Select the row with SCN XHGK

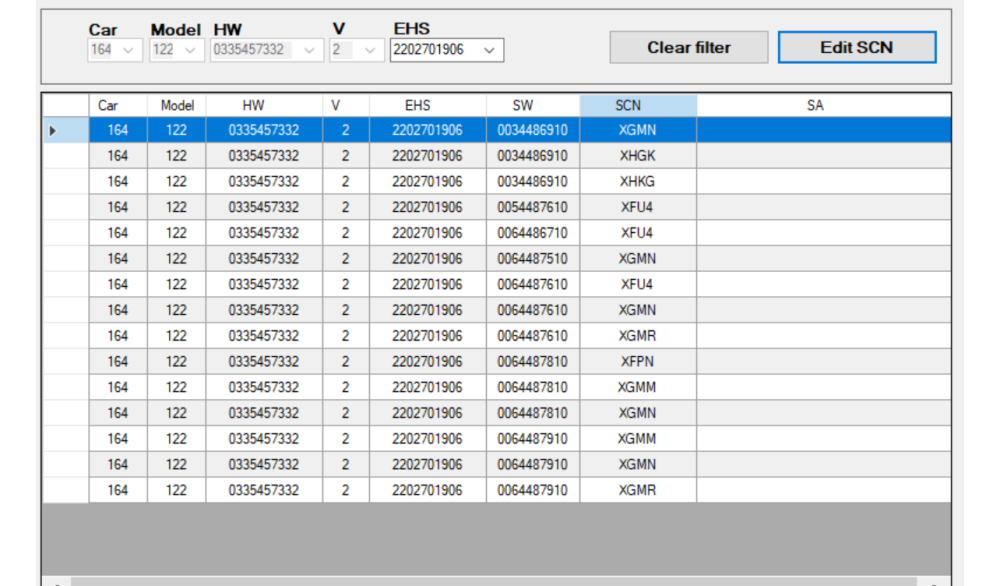click(x=637, y=156)
